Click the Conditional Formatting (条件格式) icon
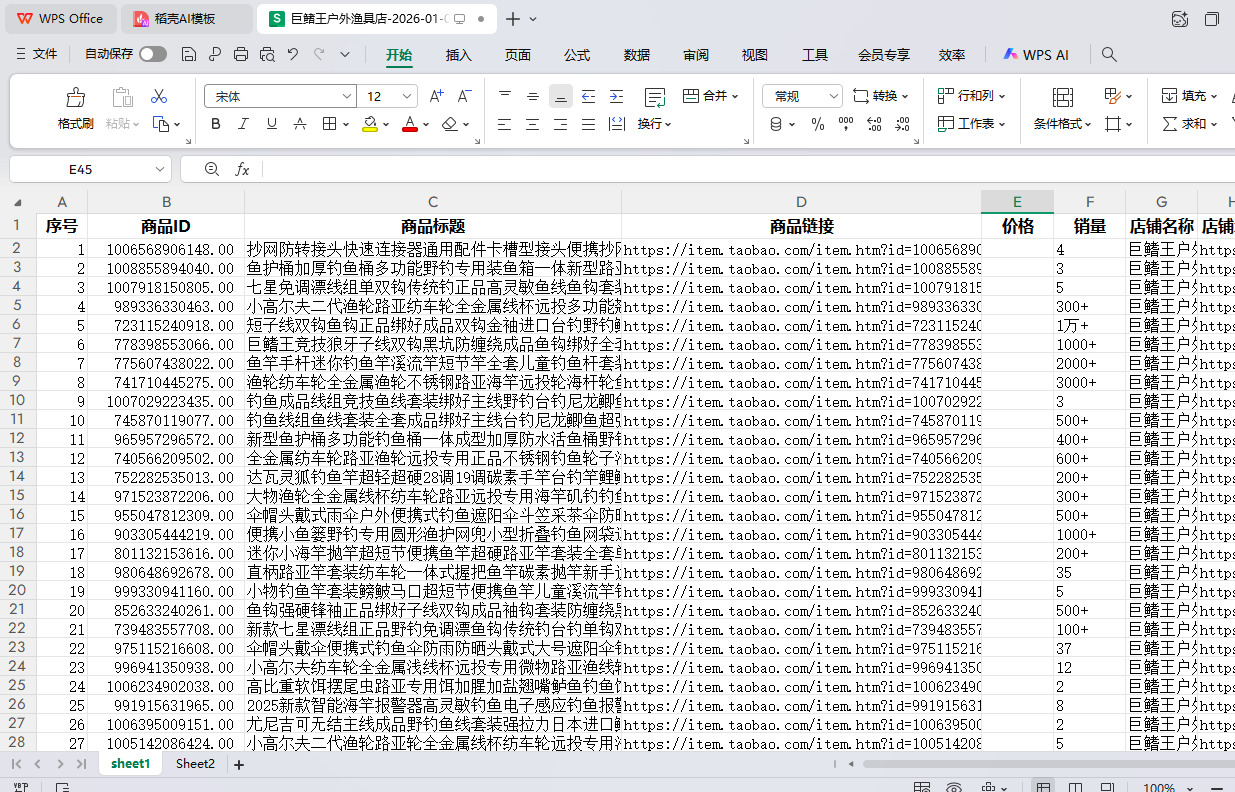The width and height of the screenshot is (1235, 792). pos(1063,98)
